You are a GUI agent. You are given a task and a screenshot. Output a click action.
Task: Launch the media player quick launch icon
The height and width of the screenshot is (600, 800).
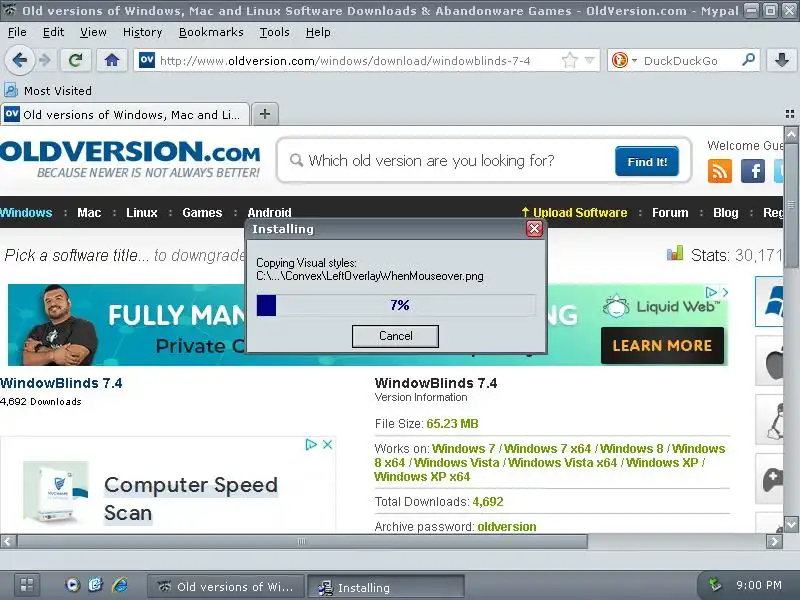pos(72,585)
